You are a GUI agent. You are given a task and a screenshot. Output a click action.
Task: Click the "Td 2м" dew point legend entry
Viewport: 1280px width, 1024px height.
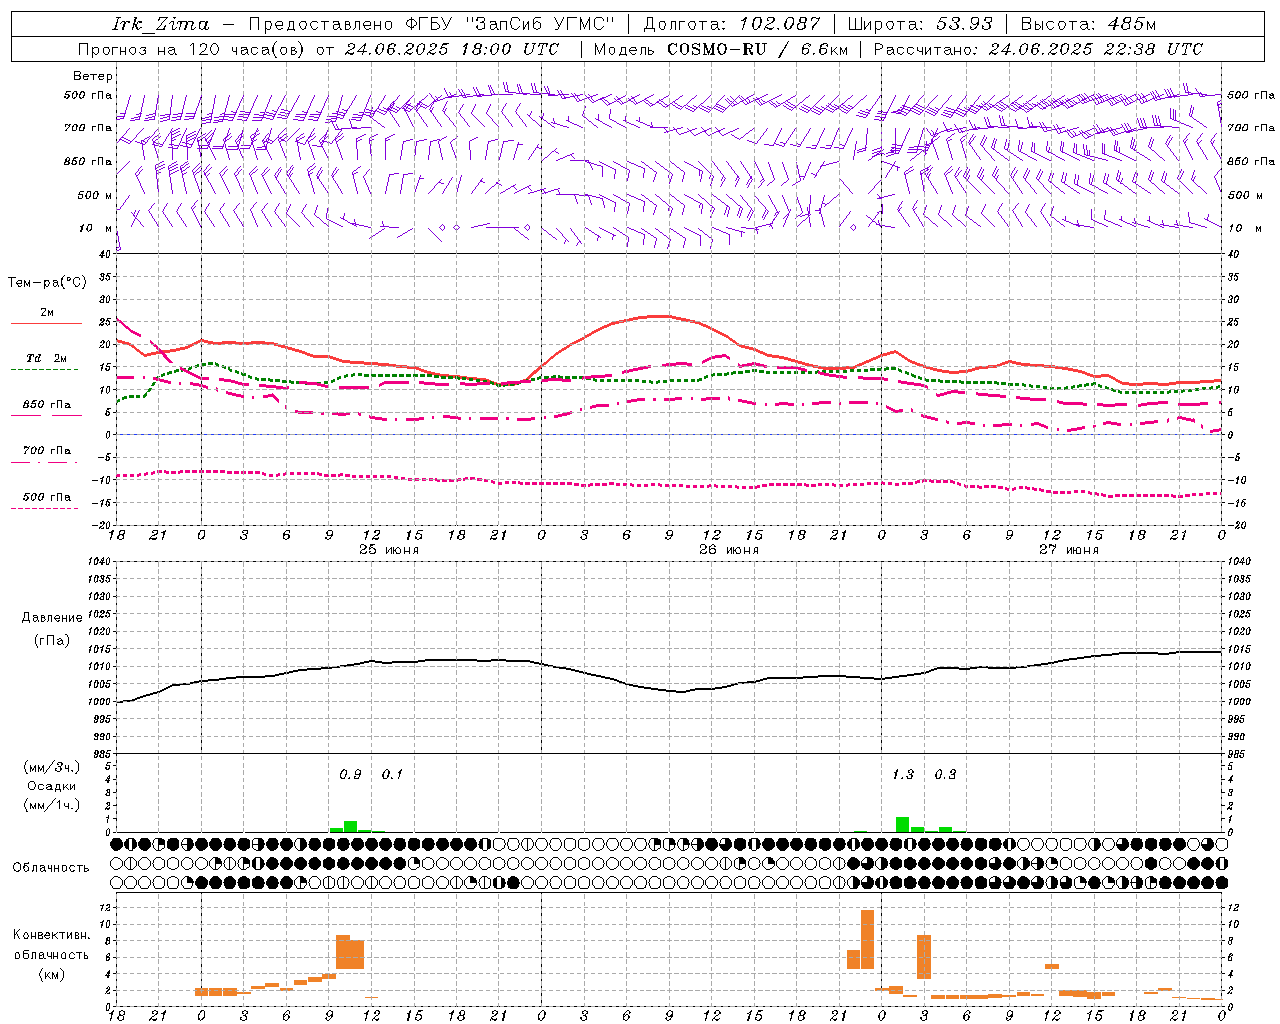(46, 358)
